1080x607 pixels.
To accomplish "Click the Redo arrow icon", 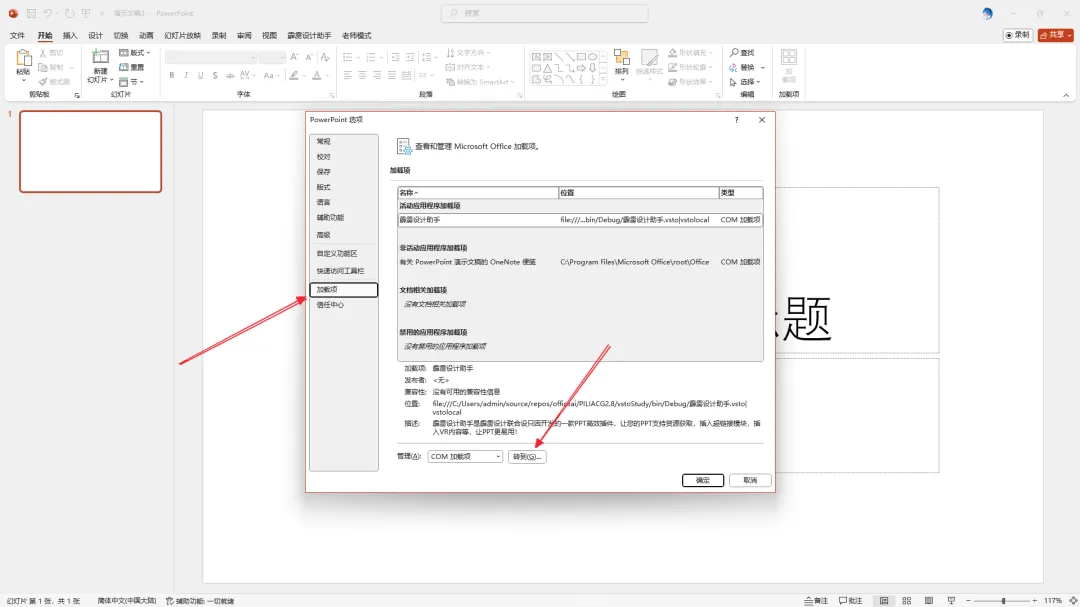I will coord(69,13).
